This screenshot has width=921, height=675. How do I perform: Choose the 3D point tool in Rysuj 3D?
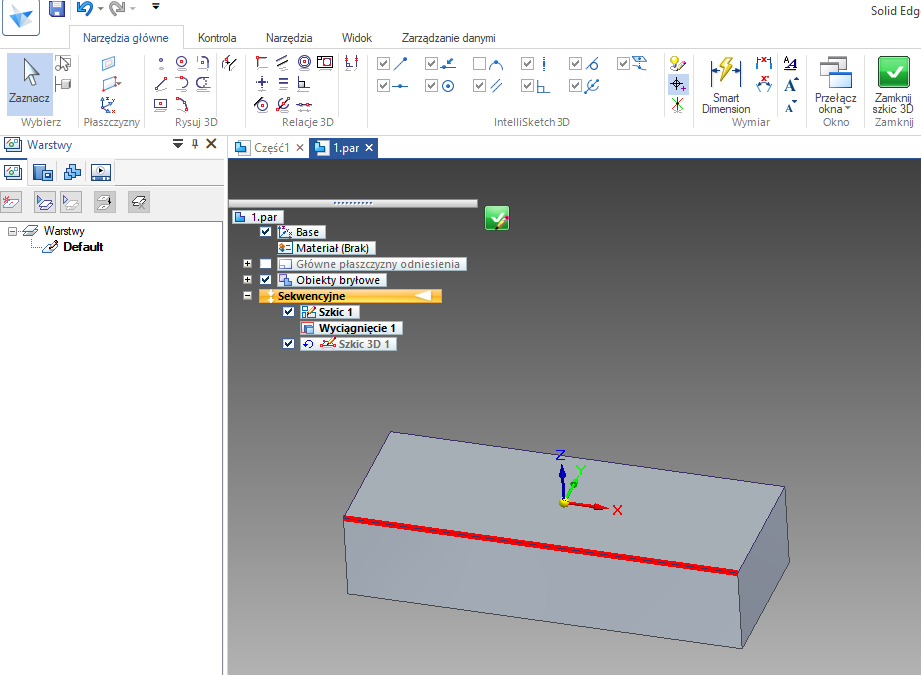(161, 63)
